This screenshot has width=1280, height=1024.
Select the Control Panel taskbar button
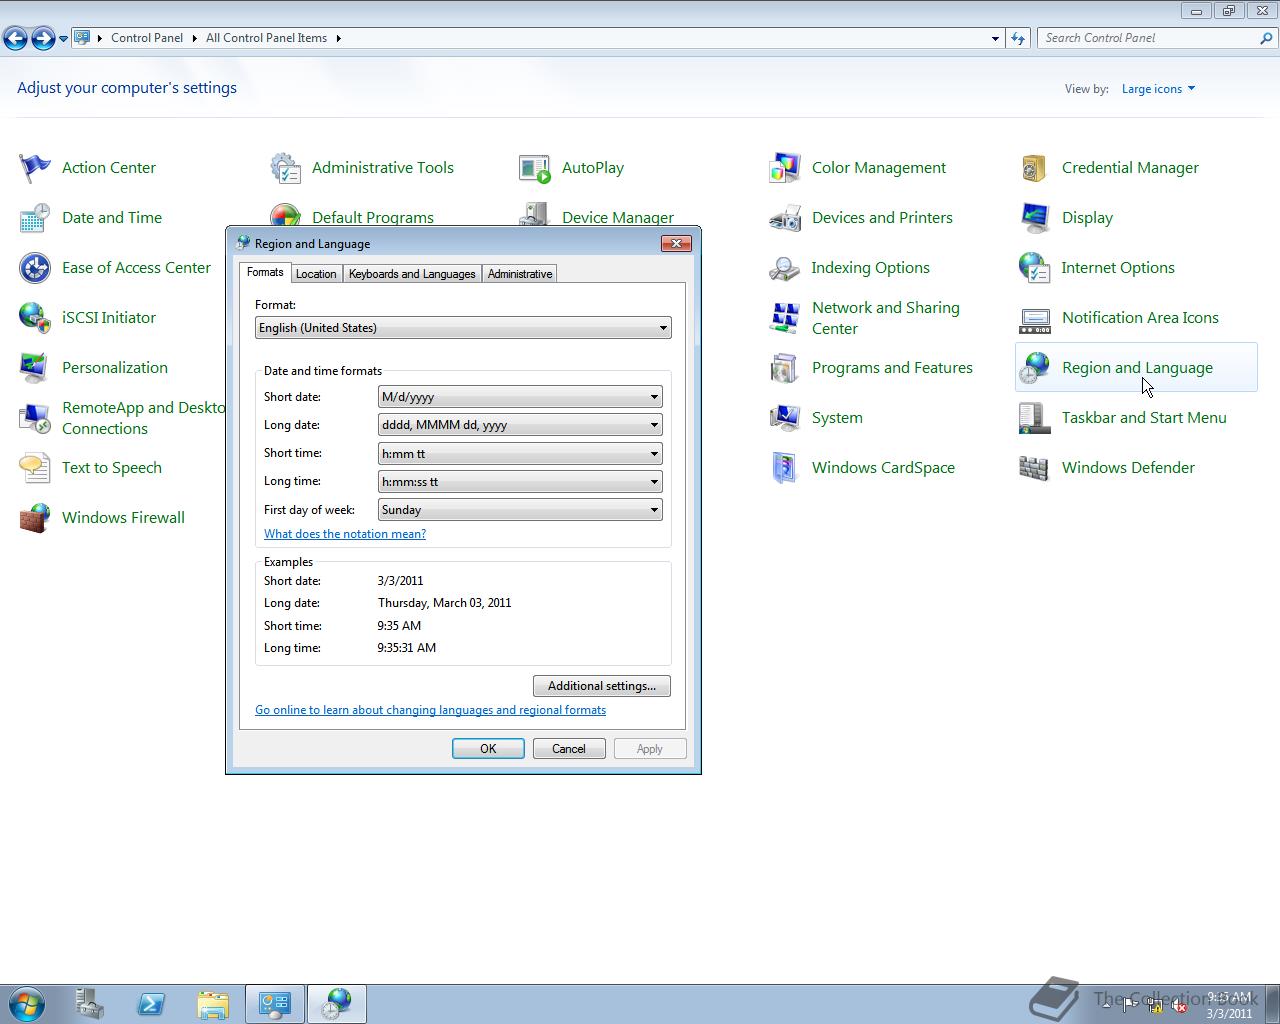coord(275,1004)
